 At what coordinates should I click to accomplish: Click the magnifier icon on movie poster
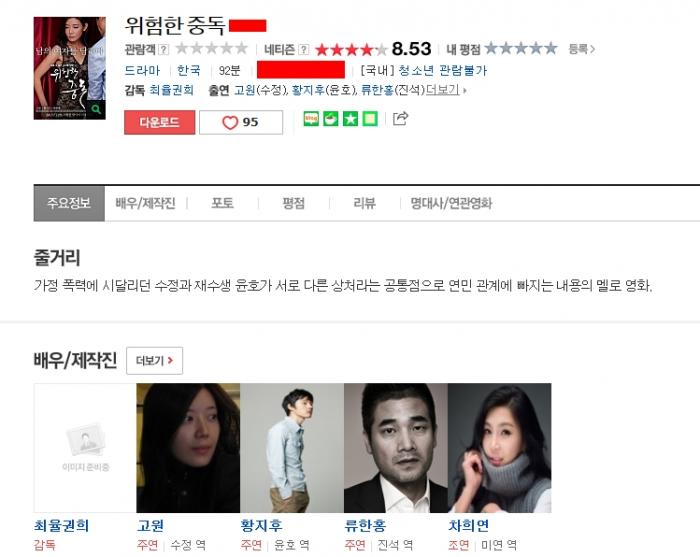96,108
